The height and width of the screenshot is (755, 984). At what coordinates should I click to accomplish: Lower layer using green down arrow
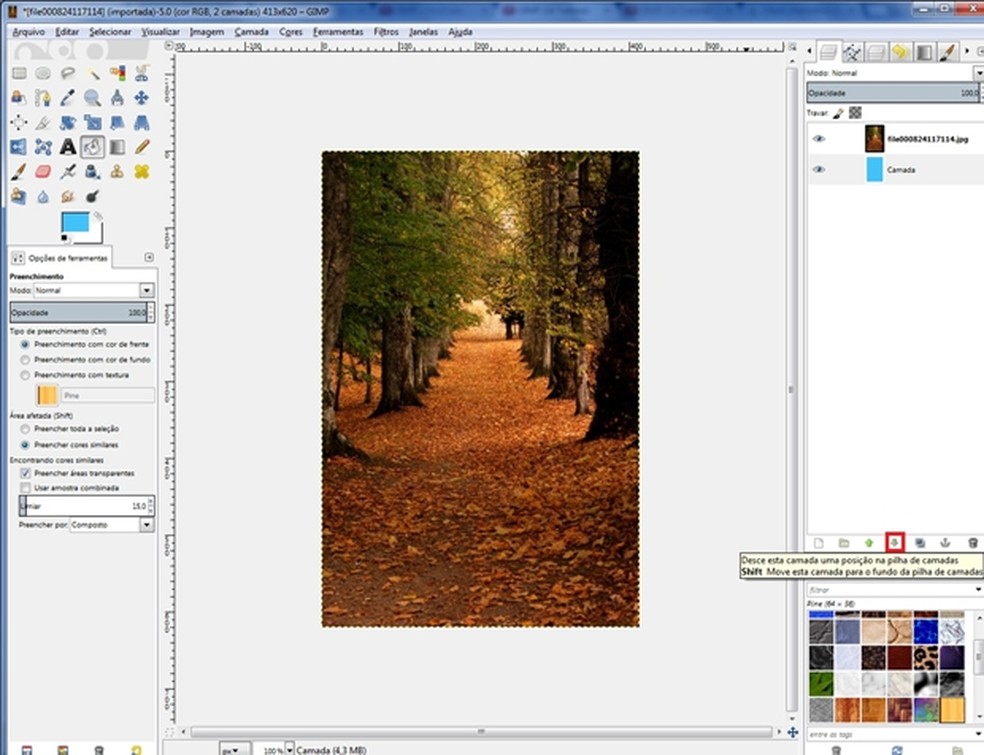(x=895, y=542)
